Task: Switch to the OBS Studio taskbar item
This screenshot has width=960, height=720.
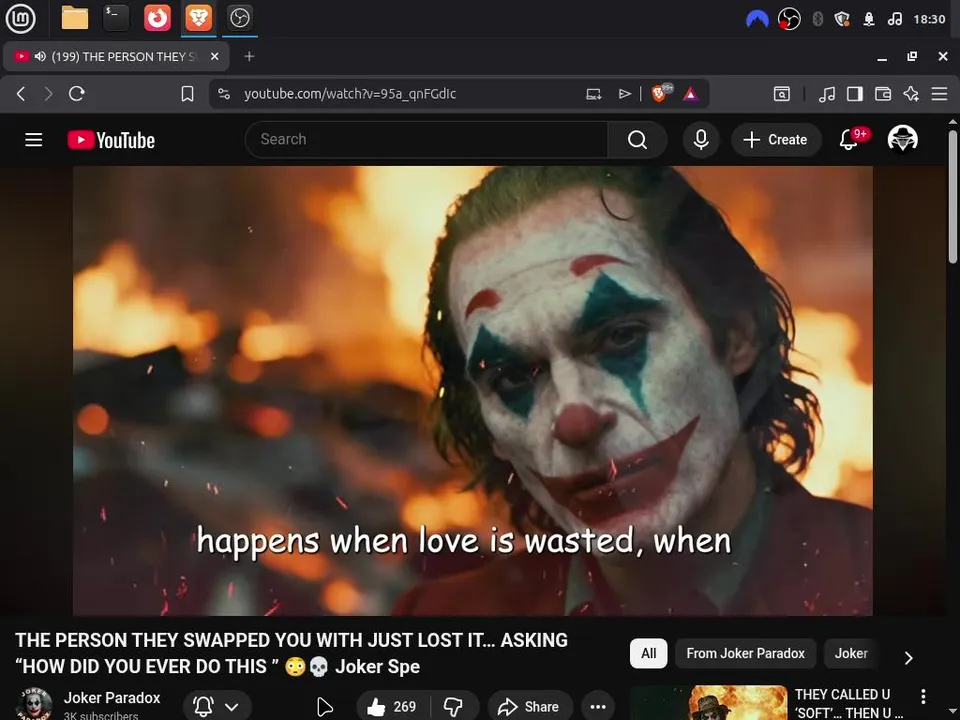Action: [x=239, y=18]
